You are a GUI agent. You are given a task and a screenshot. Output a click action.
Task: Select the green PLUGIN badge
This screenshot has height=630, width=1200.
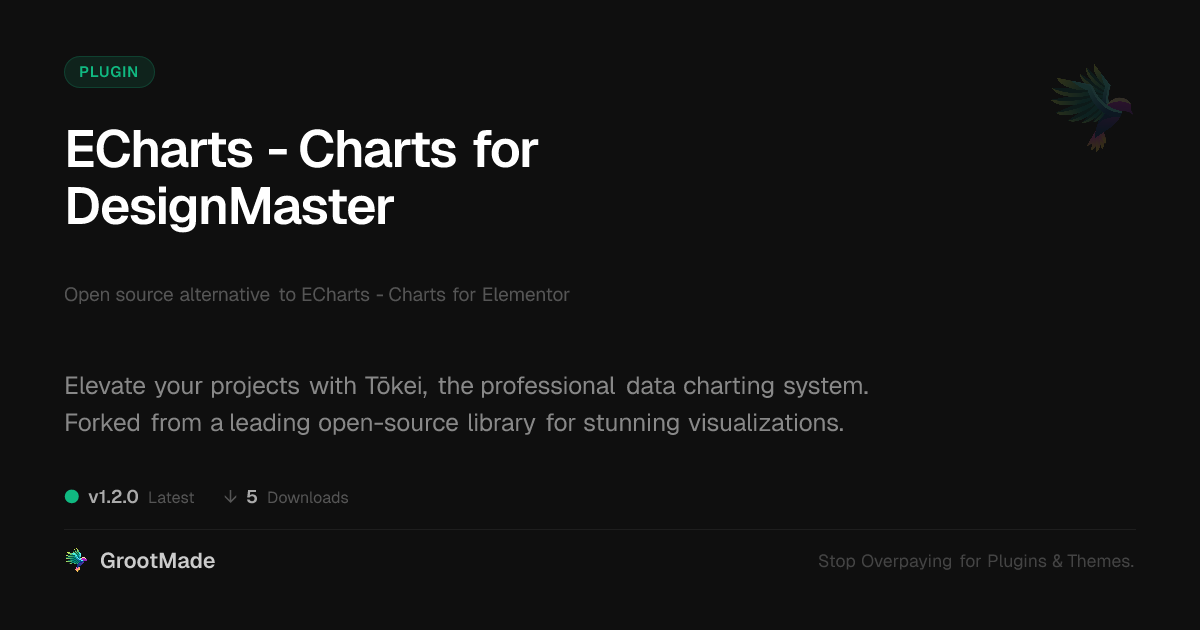click(109, 72)
